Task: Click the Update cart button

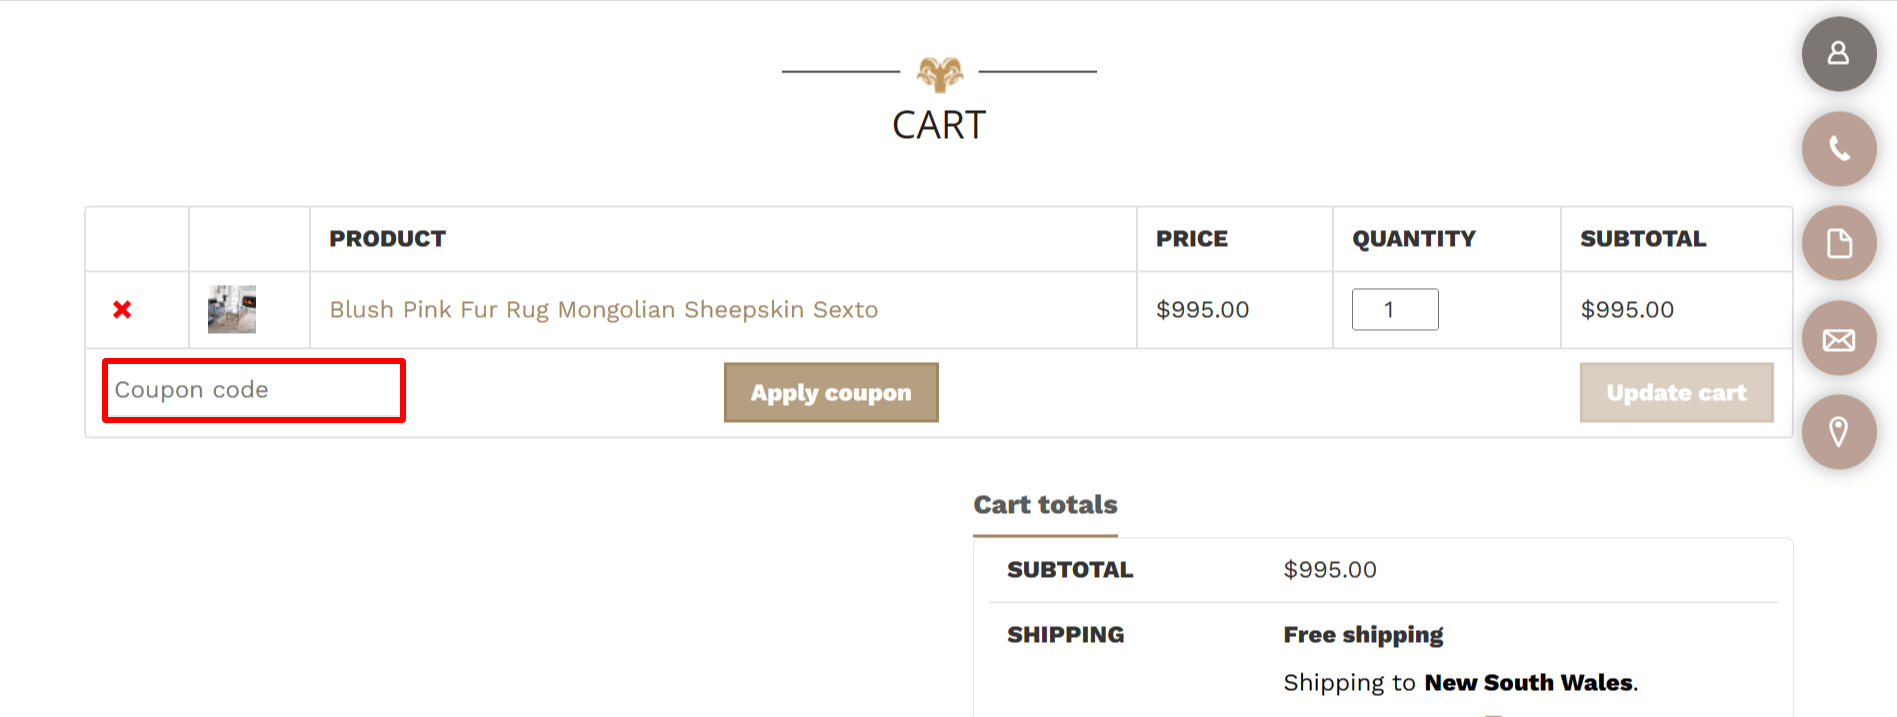Action: 1676,392
